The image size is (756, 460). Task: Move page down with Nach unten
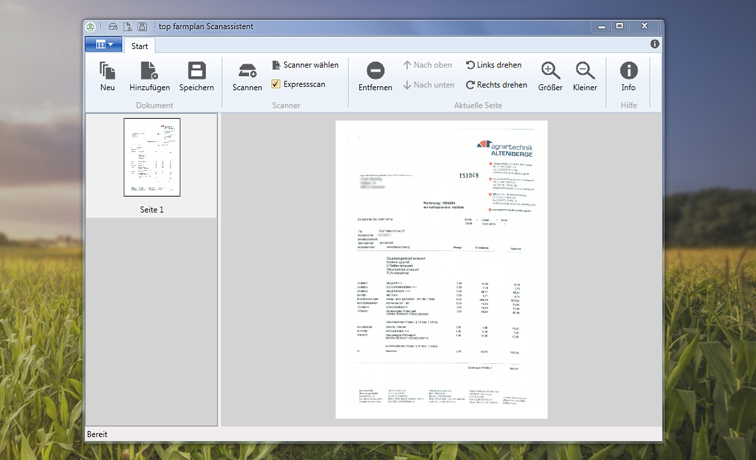click(428, 85)
